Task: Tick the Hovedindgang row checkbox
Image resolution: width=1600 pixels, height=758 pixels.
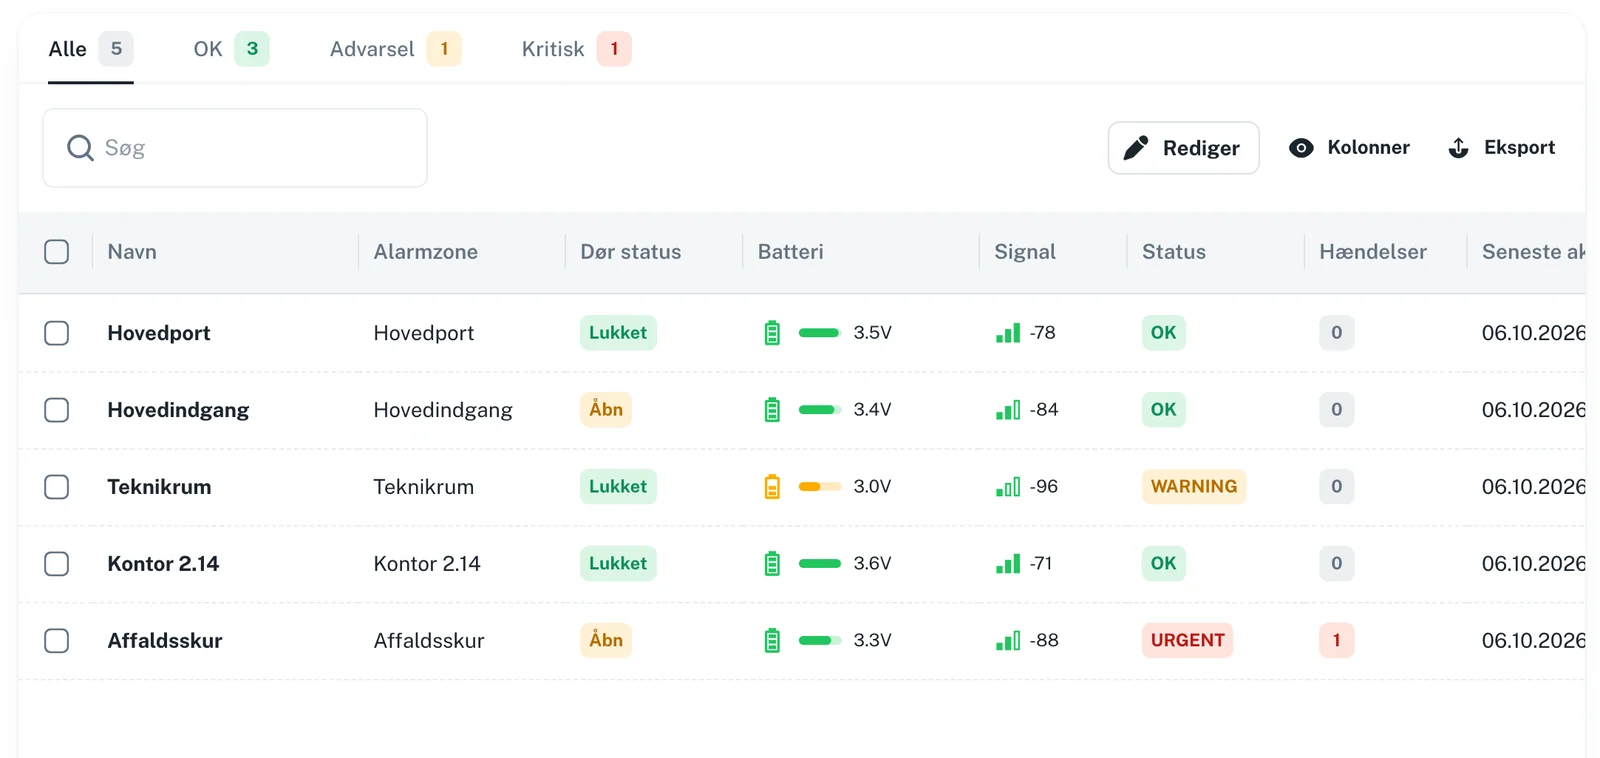Action: click(x=57, y=410)
